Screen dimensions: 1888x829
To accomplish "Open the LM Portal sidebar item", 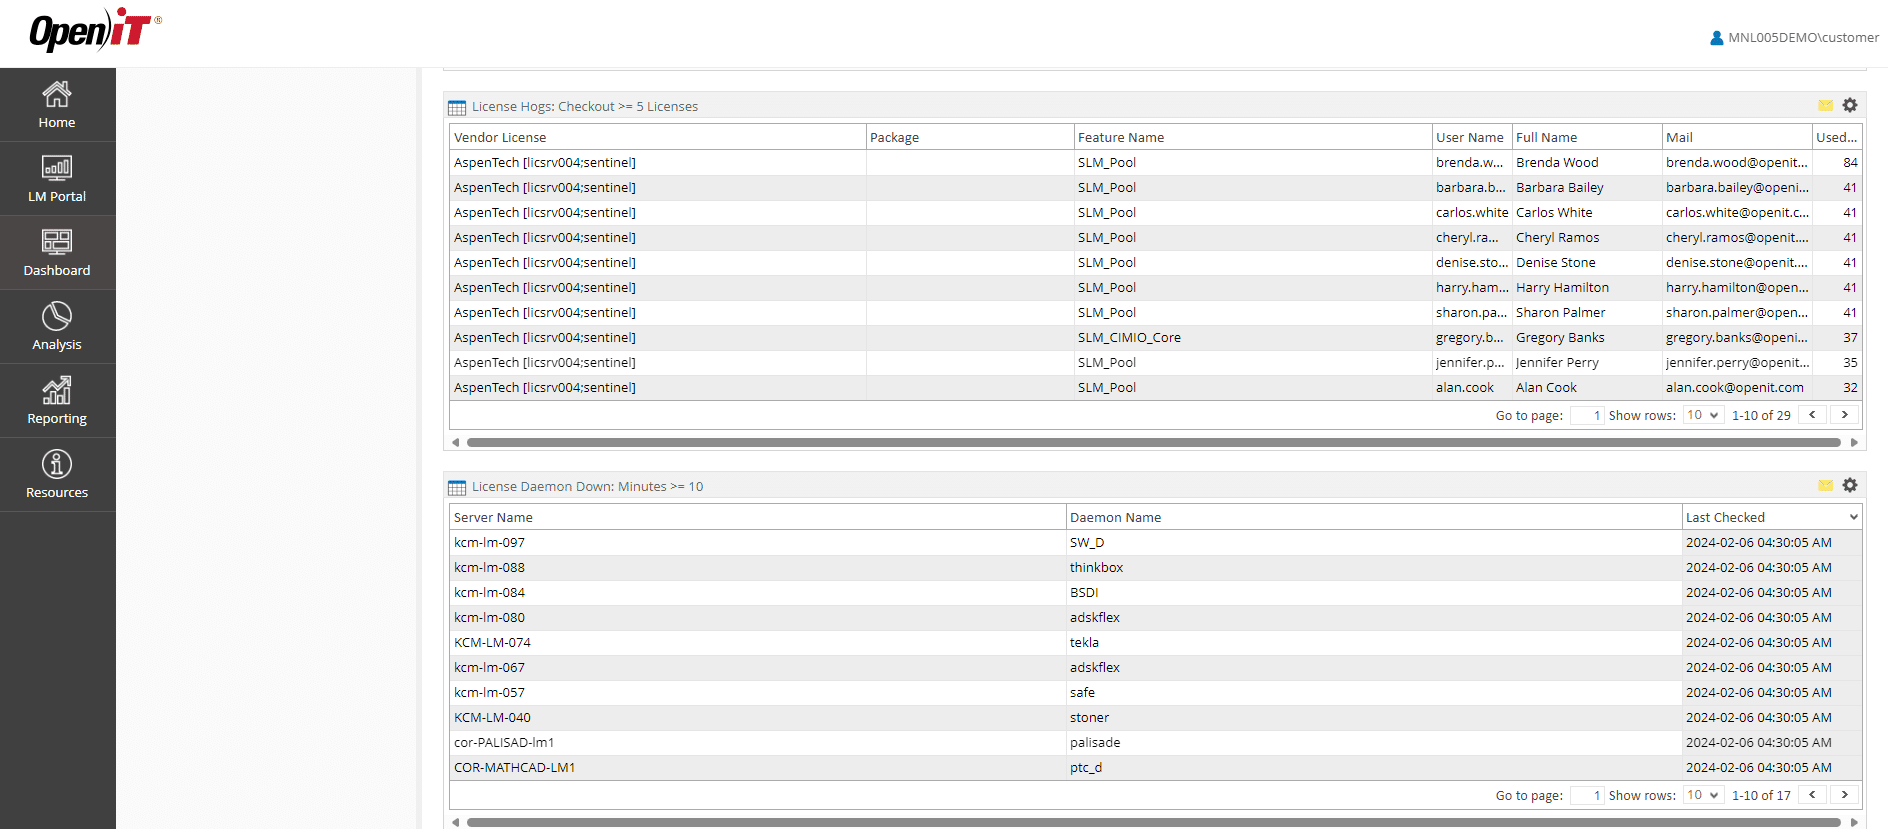I will point(57,179).
